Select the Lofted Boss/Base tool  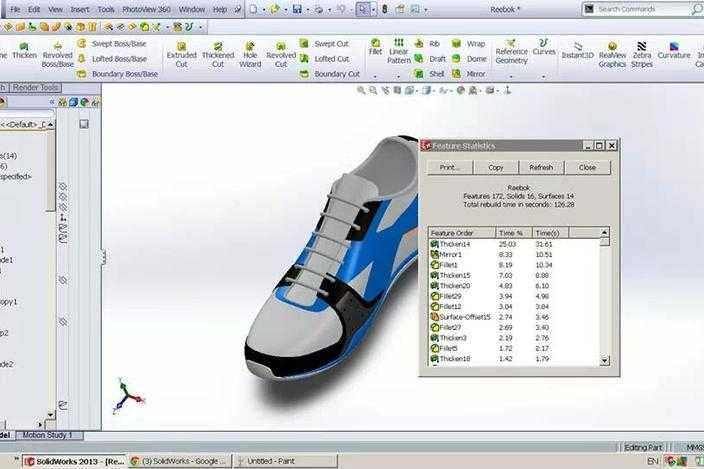tap(113, 59)
